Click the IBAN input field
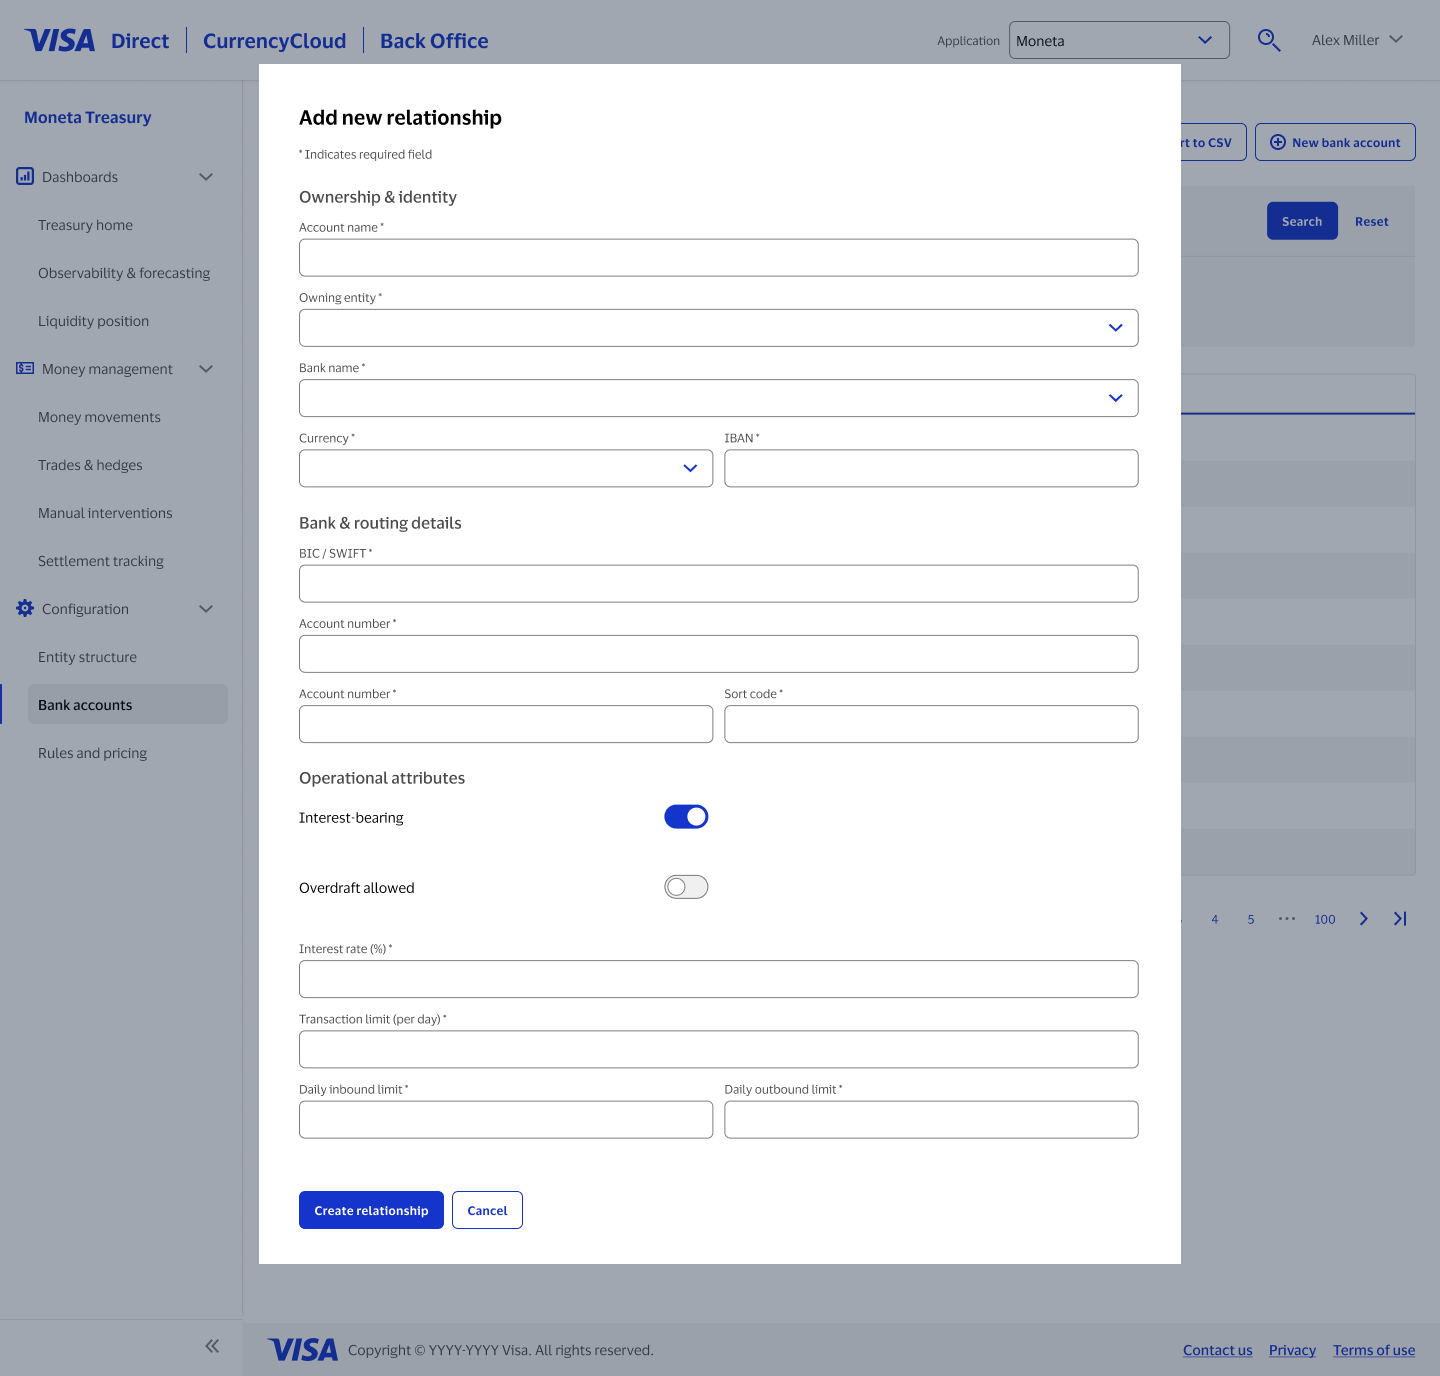 click(x=931, y=468)
